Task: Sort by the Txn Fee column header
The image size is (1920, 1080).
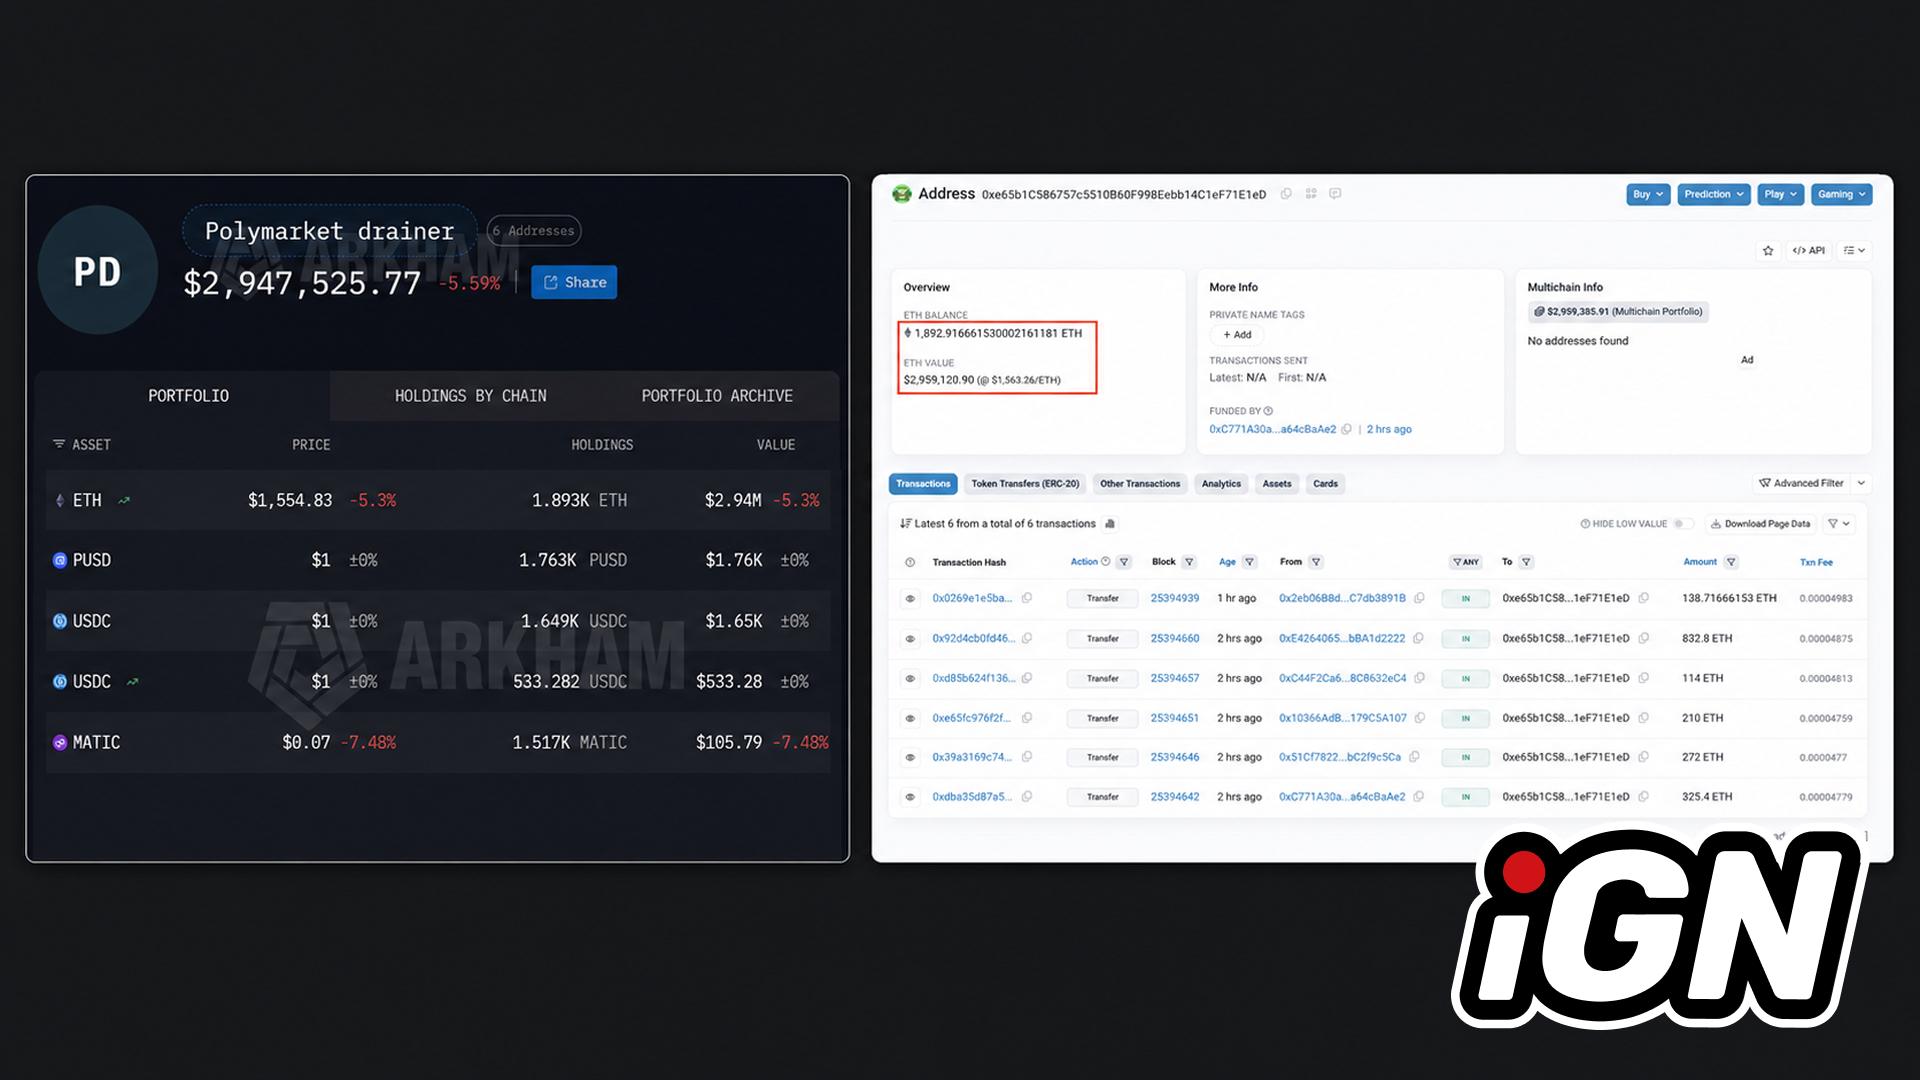Action: [1816, 562]
